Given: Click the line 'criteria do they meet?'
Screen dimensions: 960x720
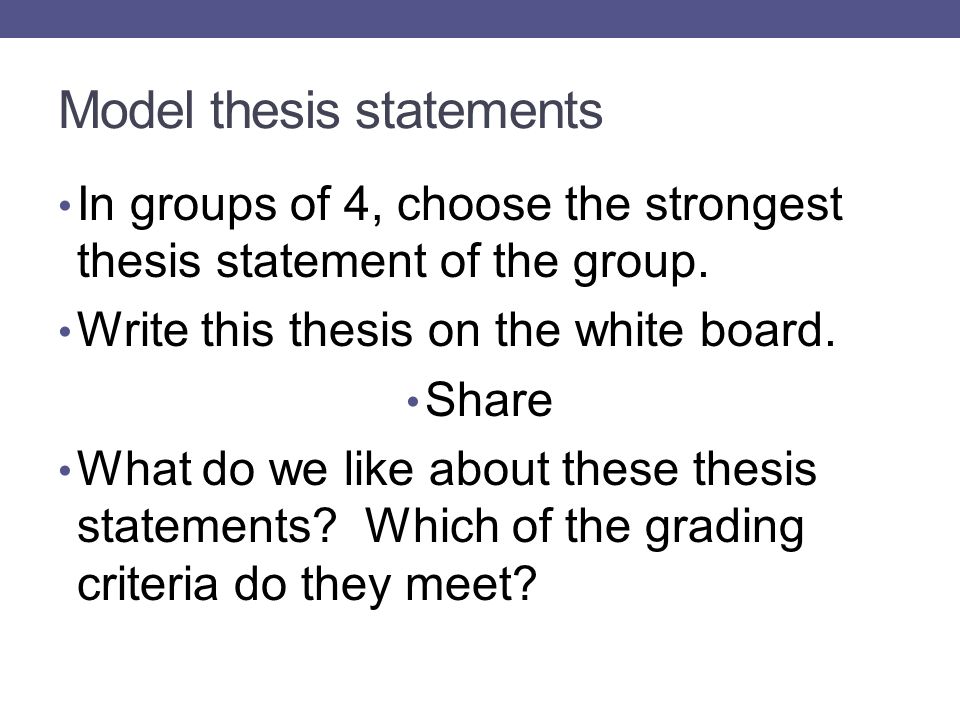Looking at the screenshot, I should click(x=307, y=585).
